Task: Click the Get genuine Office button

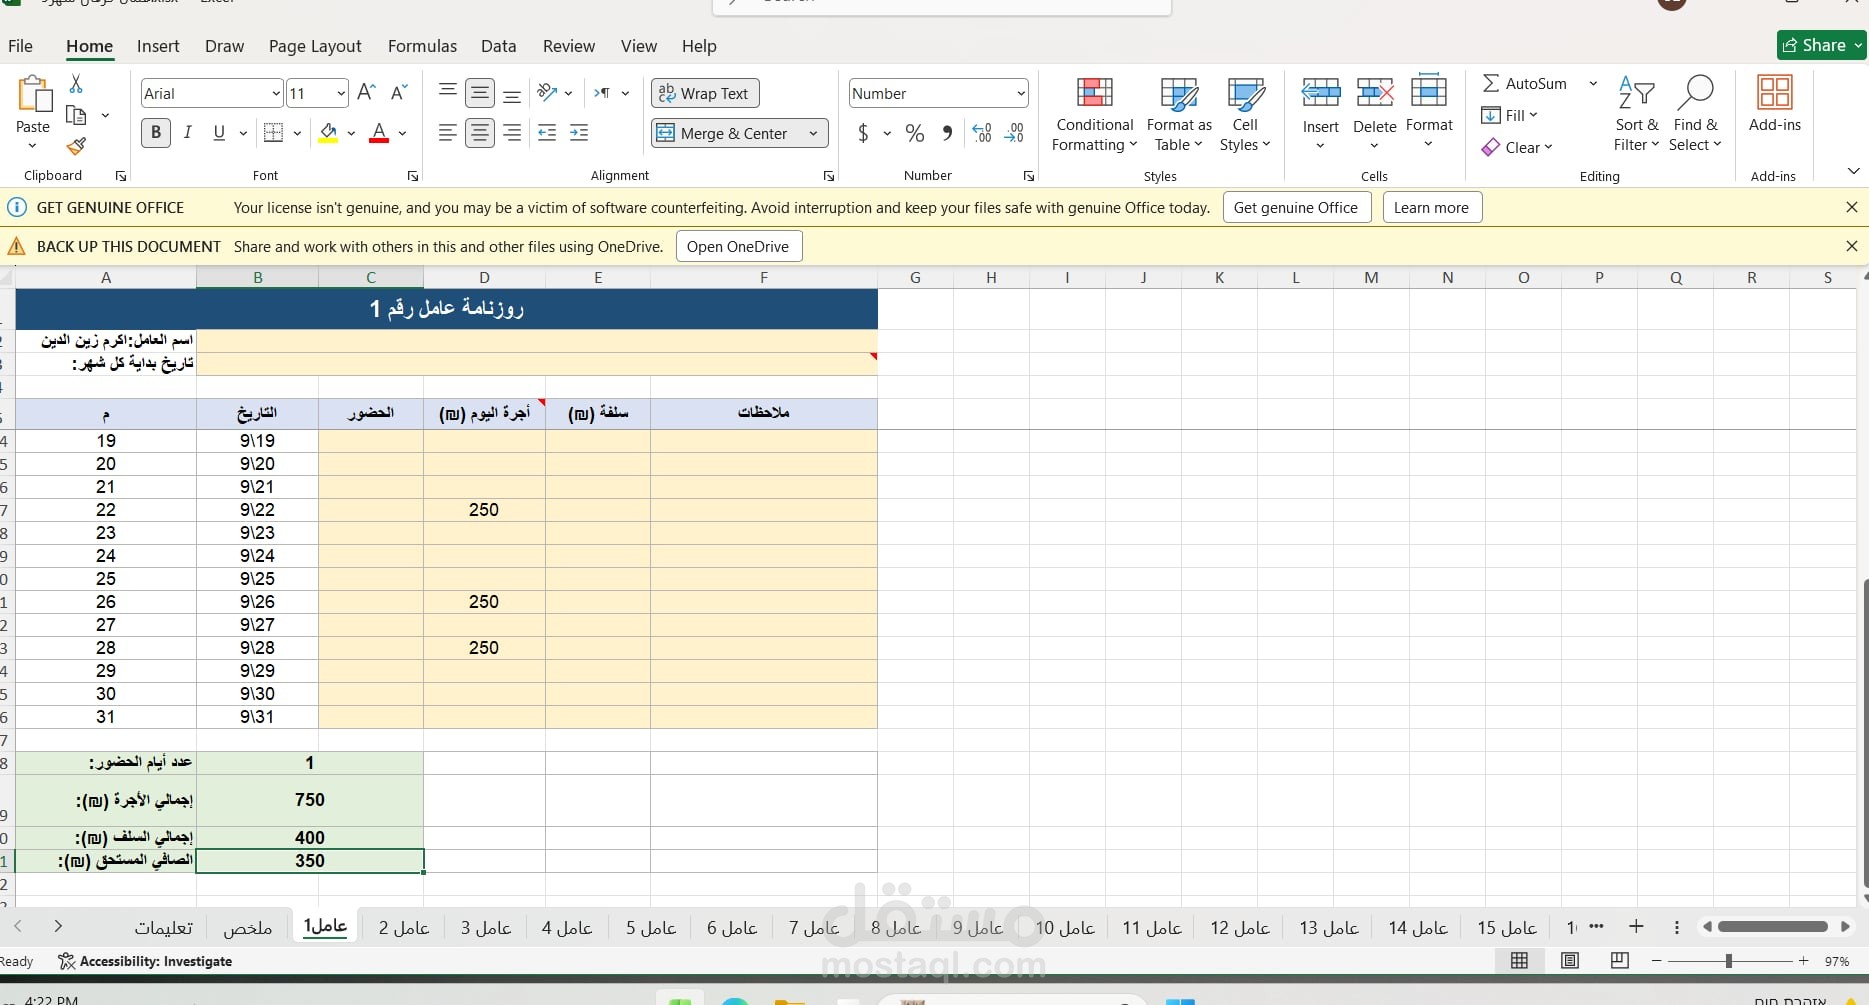Action: coord(1296,208)
